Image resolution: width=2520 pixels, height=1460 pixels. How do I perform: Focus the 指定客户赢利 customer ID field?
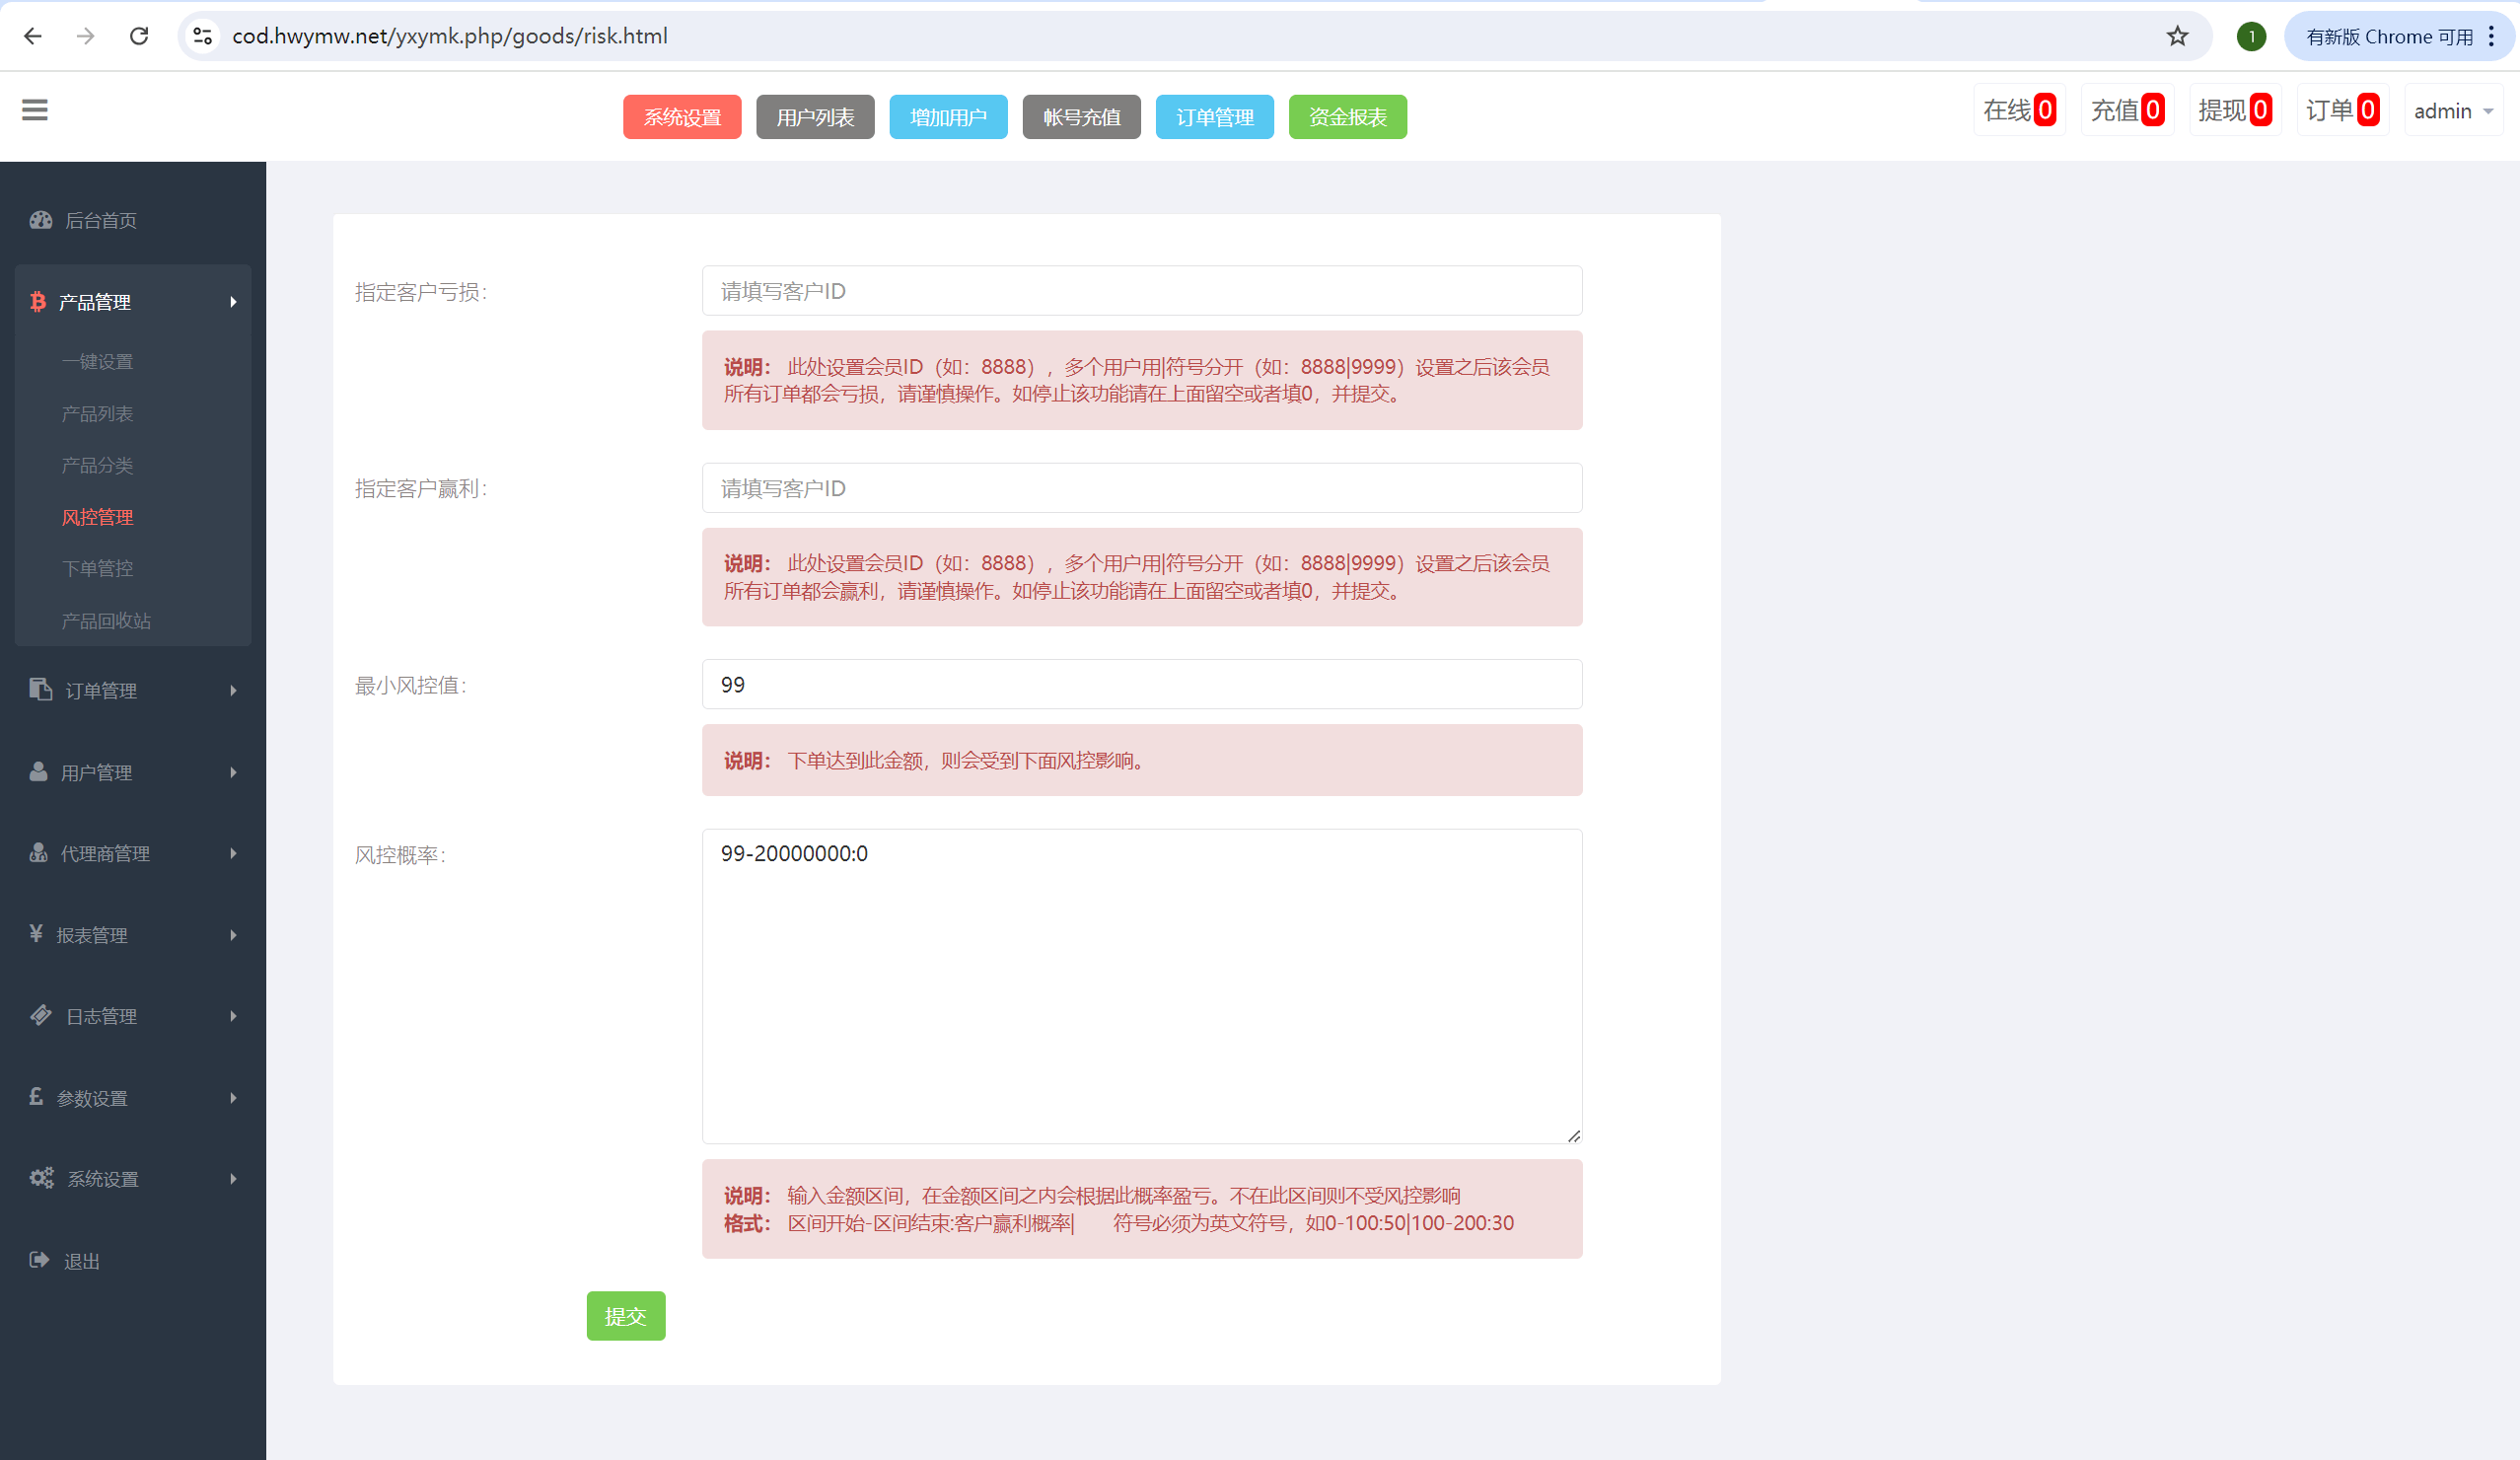pos(1142,488)
